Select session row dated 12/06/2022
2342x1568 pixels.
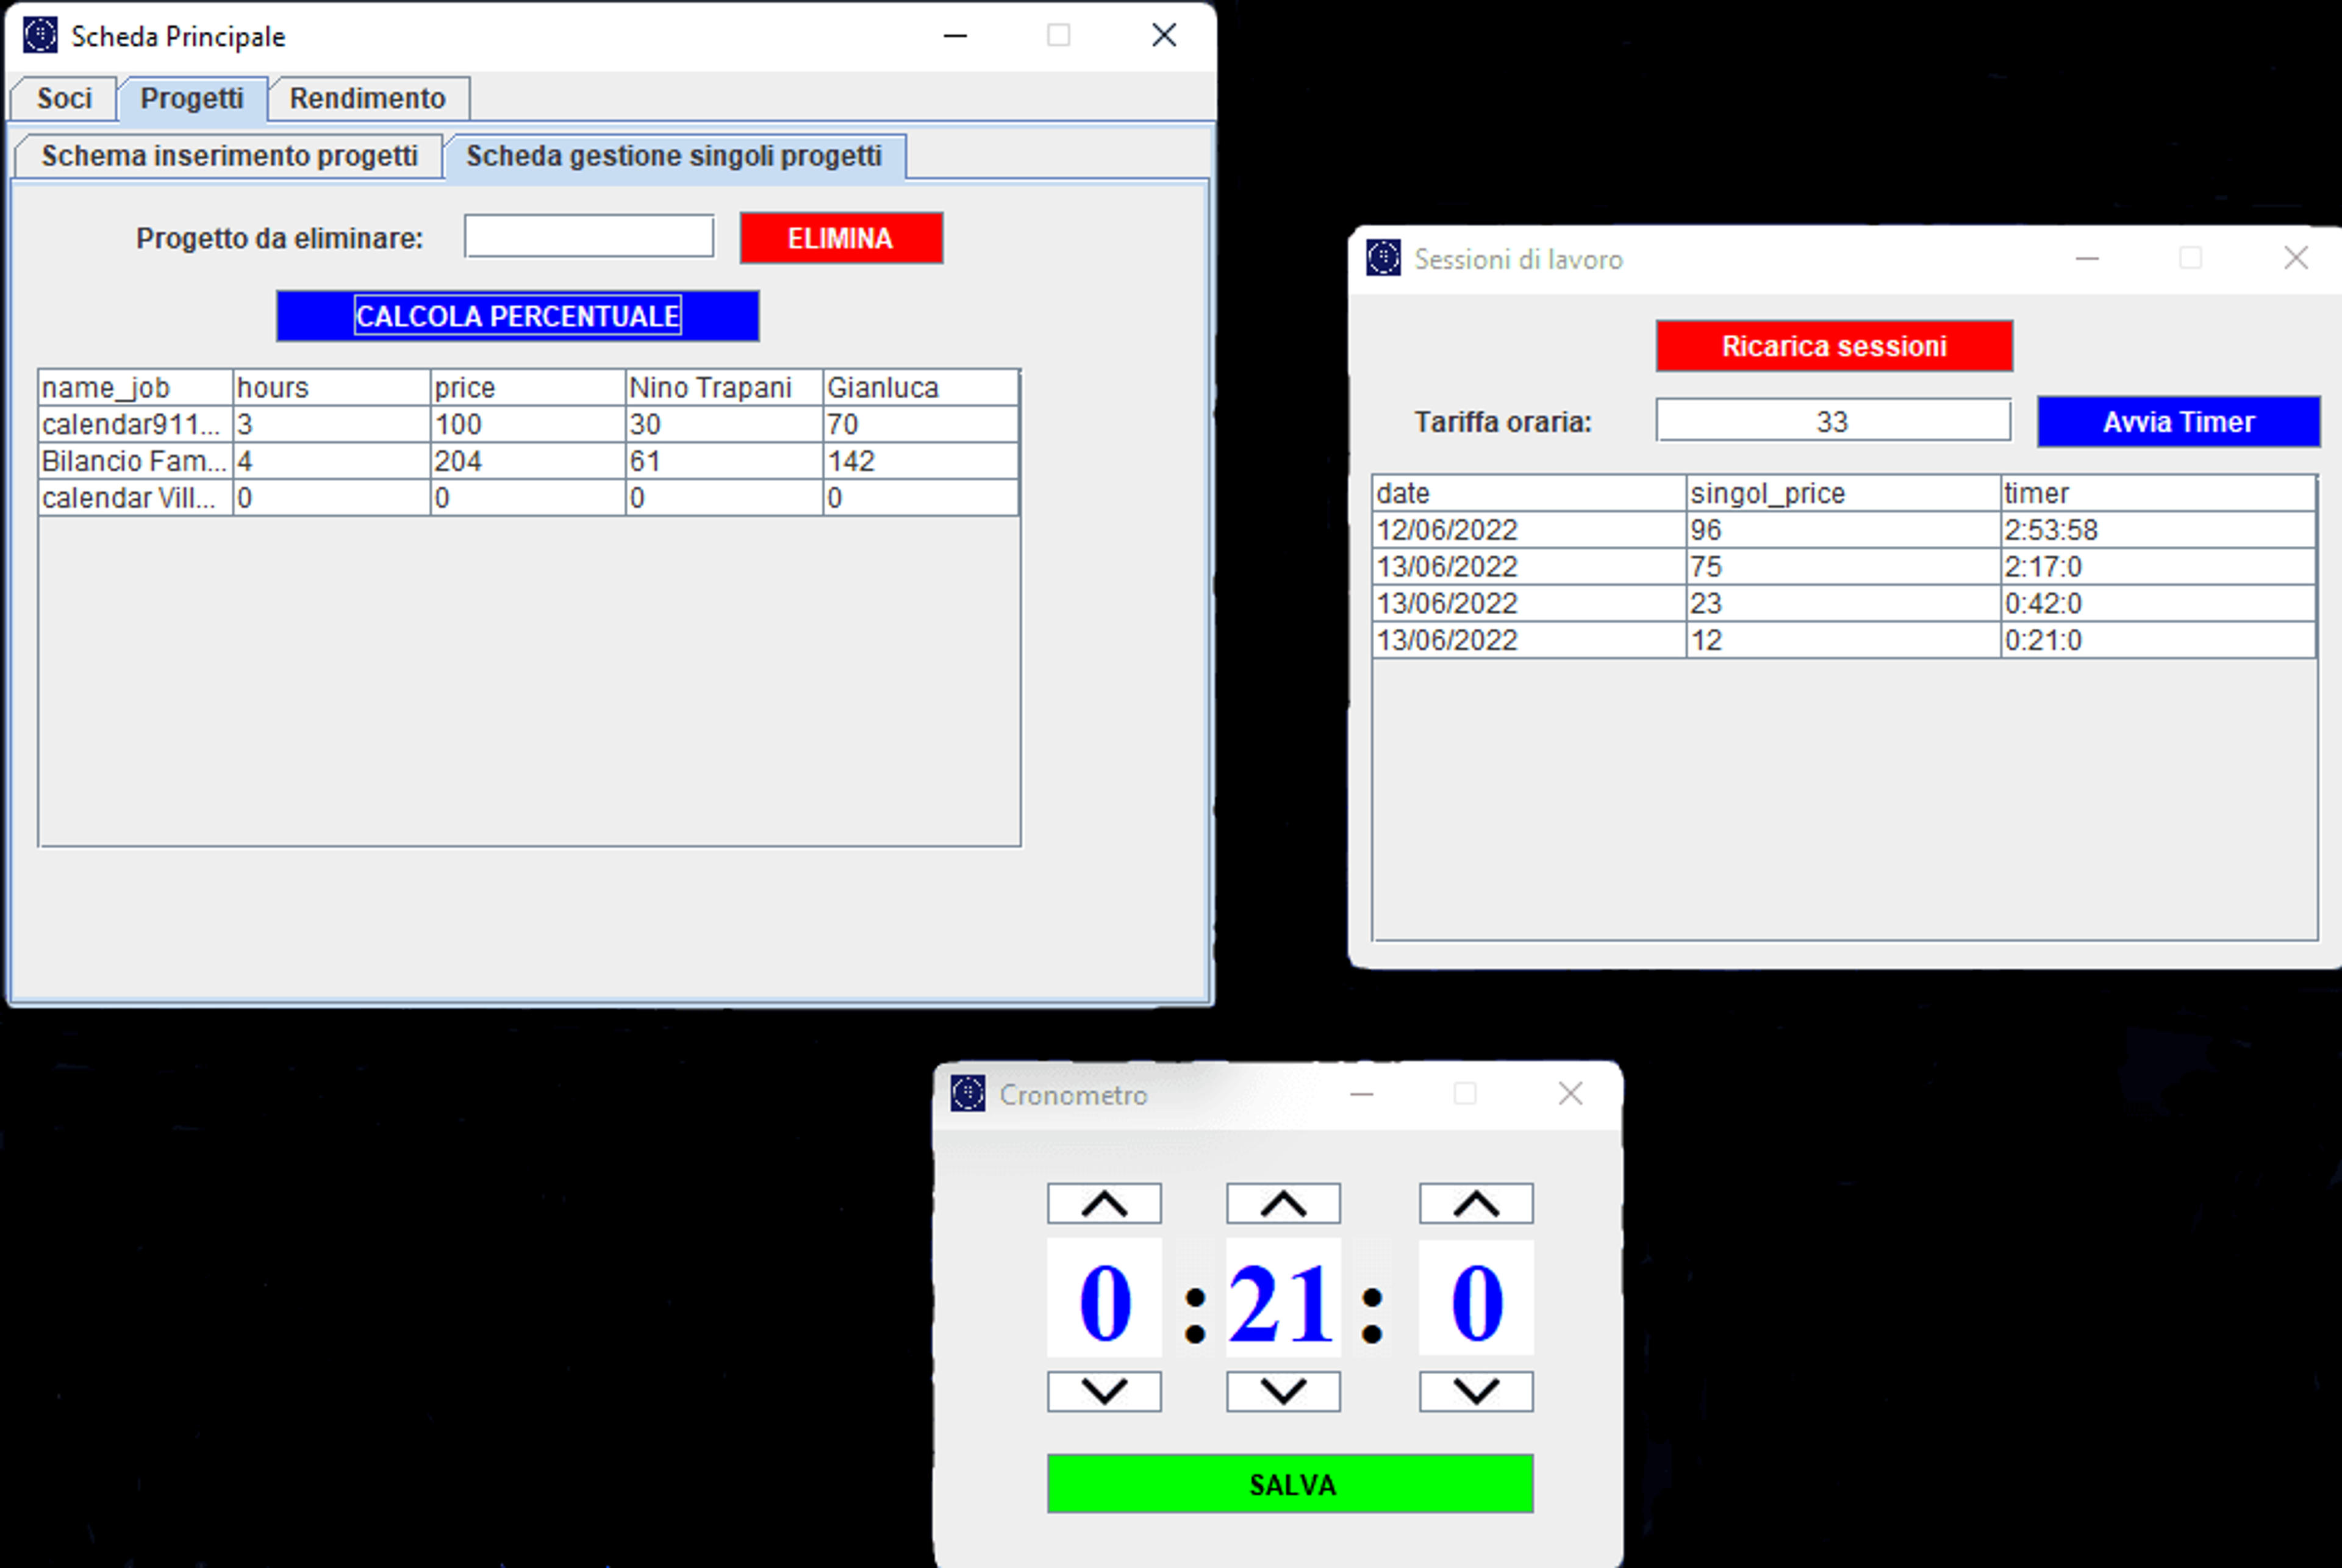click(x=1844, y=530)
